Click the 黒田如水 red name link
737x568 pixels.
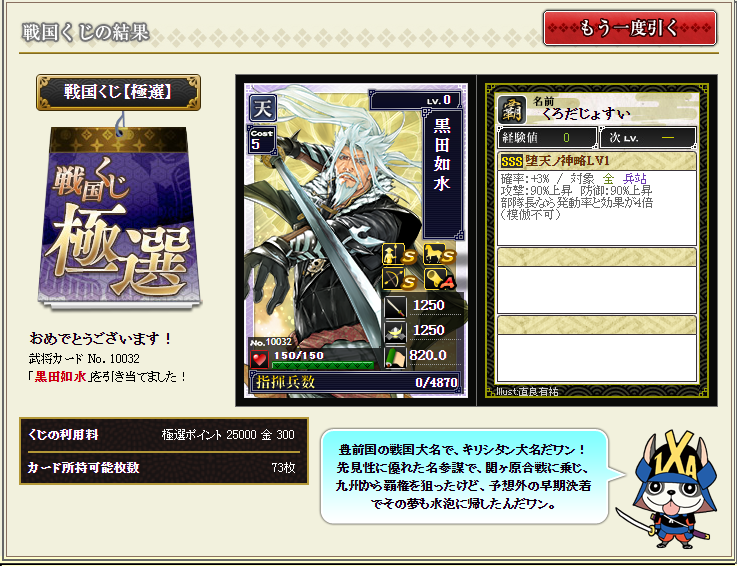pos(60,377)
